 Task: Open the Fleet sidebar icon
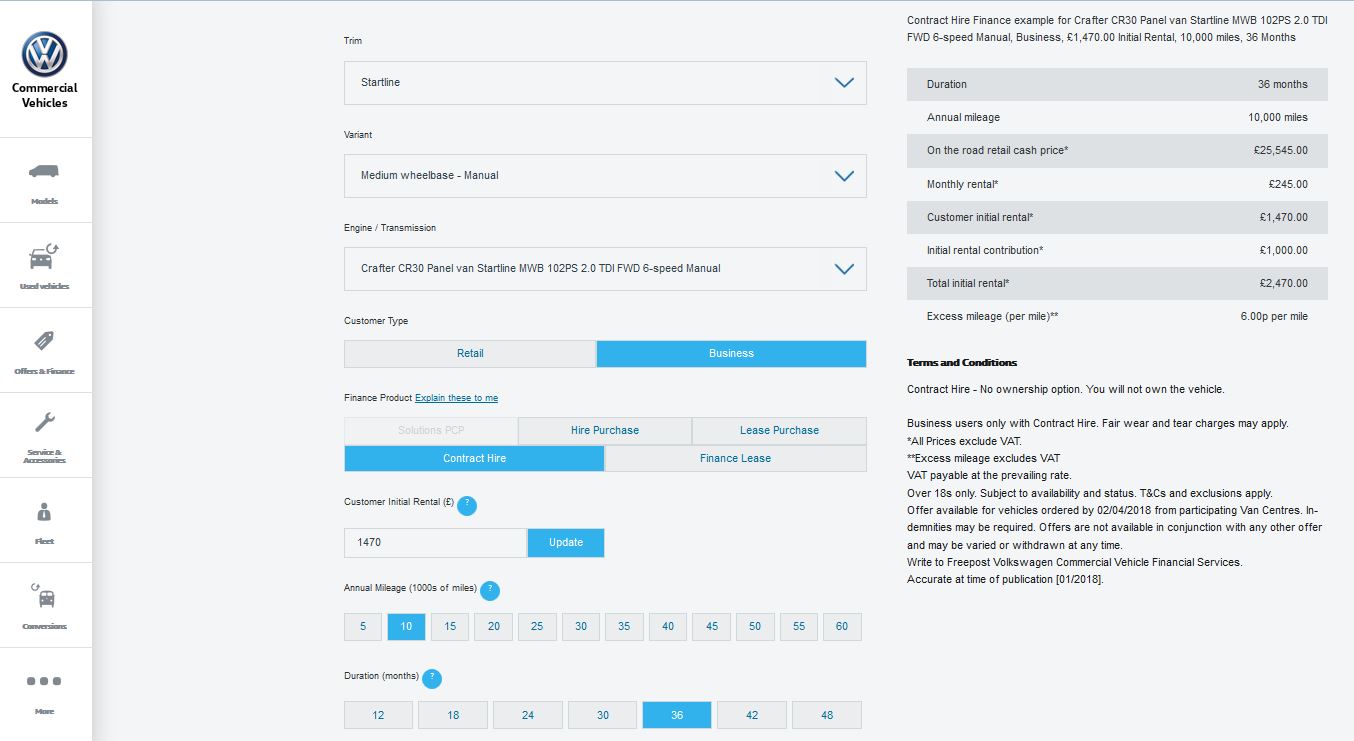point(44,512)
